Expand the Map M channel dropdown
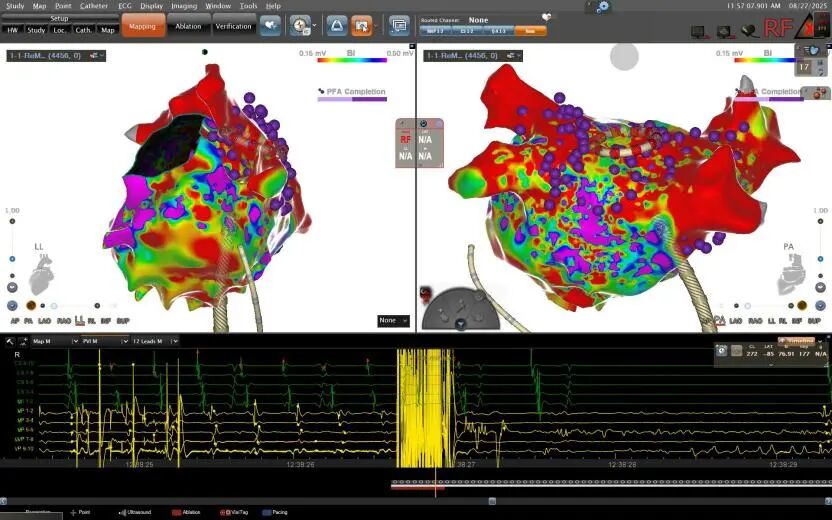Viewport: 832px width, 520px height. click(x=75, y=341)
